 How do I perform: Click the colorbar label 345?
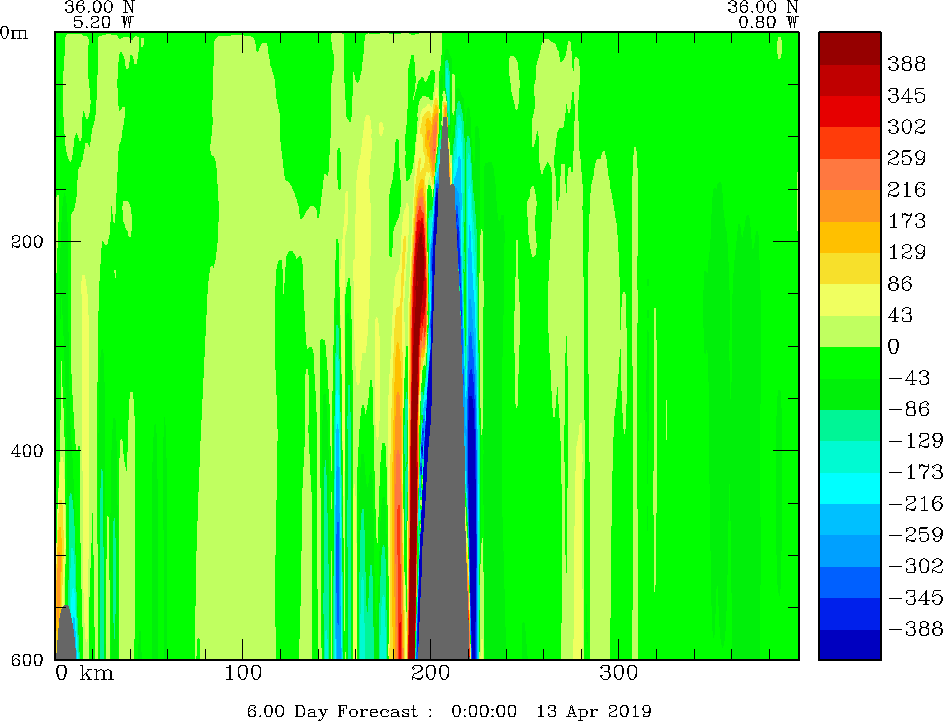[906, 95]
